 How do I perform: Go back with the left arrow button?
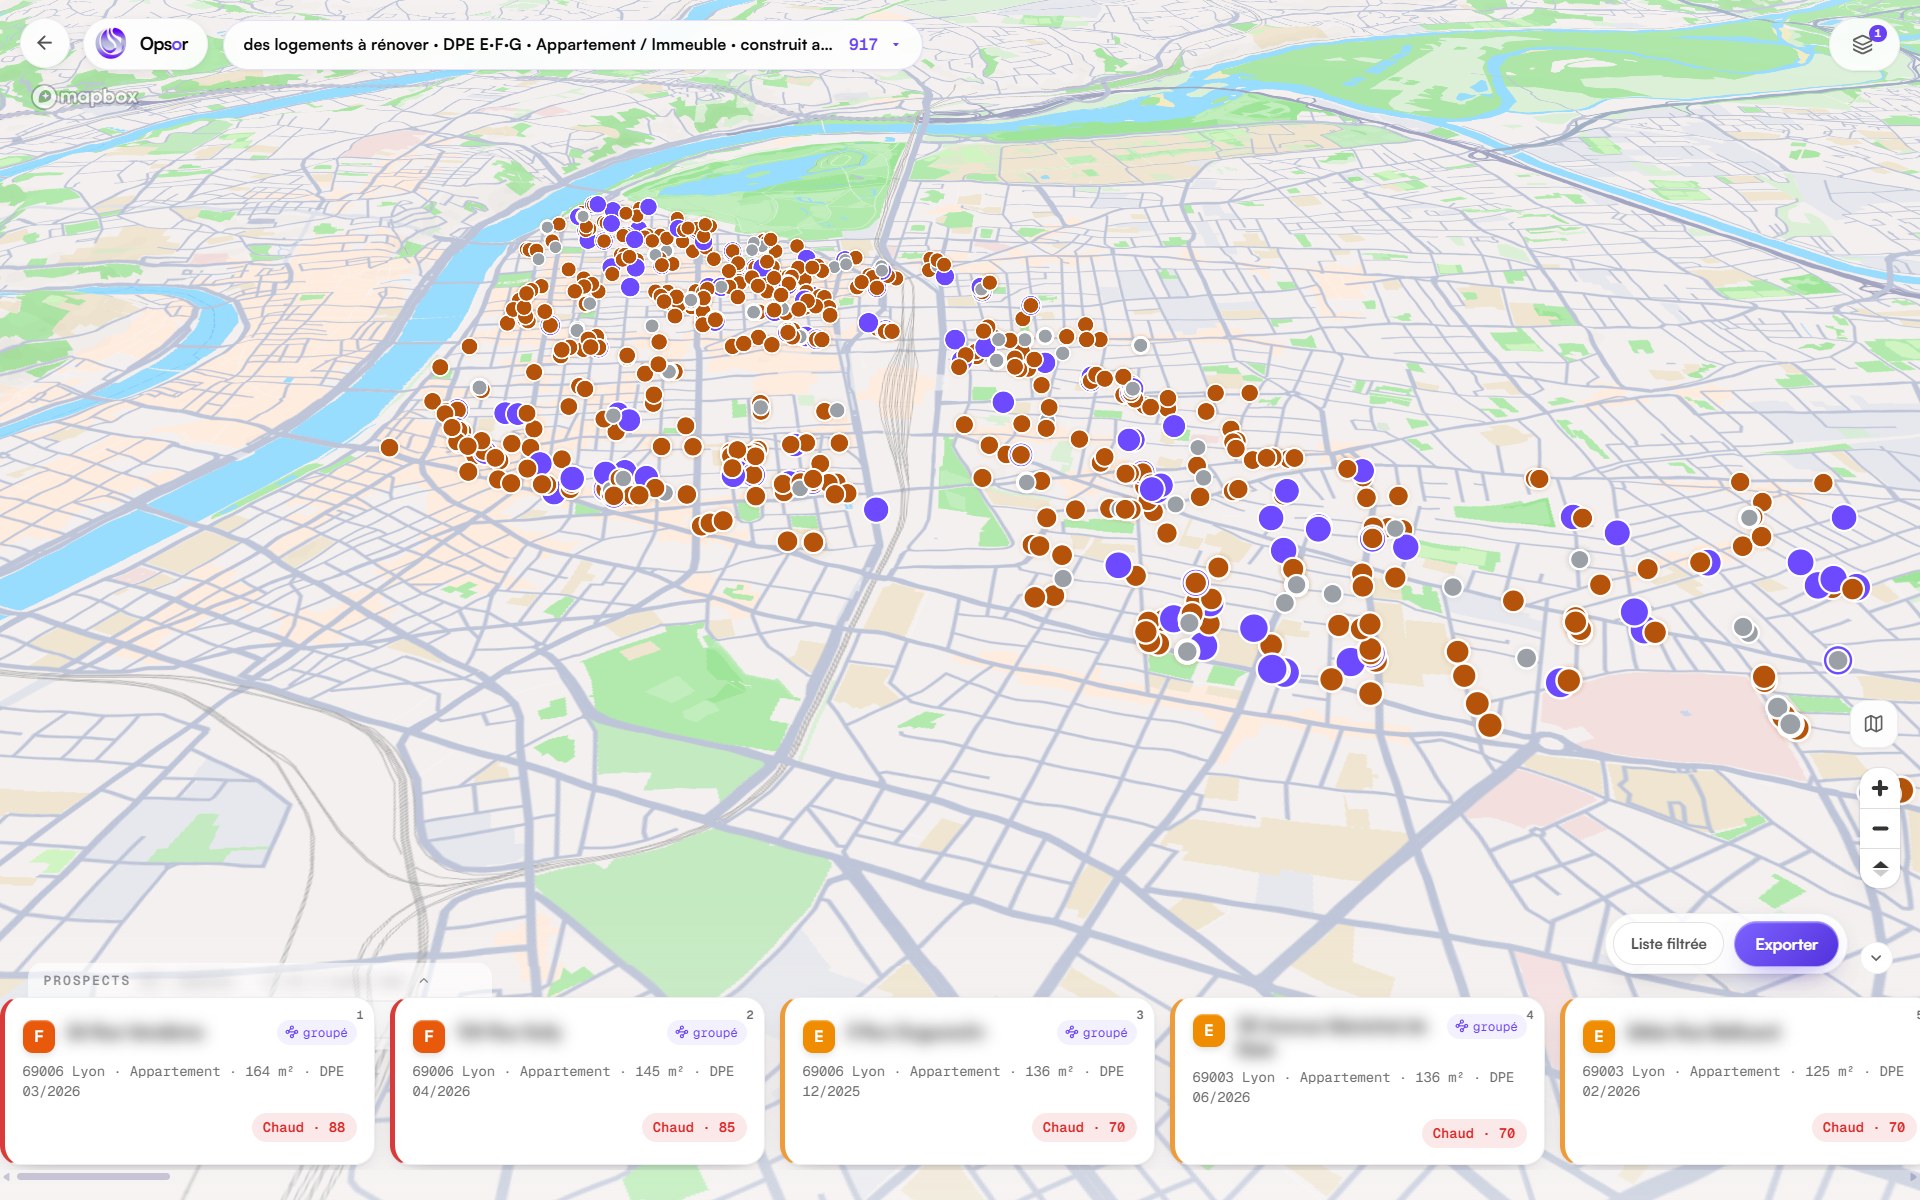click(44, 43)
